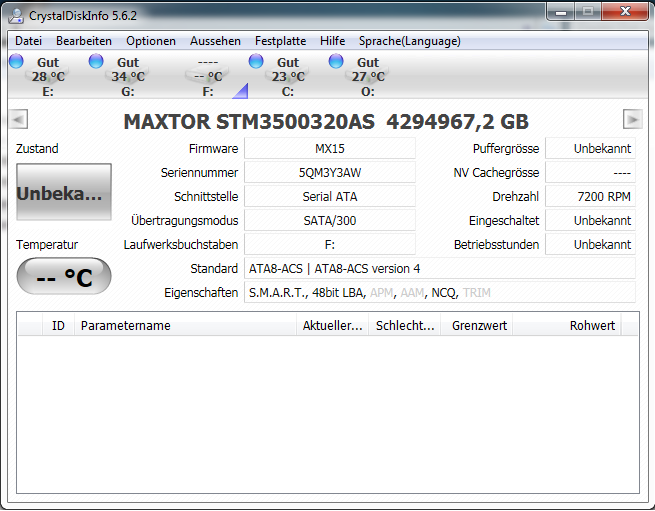Click the ATA8-ACS standard field

click(440, 269)
